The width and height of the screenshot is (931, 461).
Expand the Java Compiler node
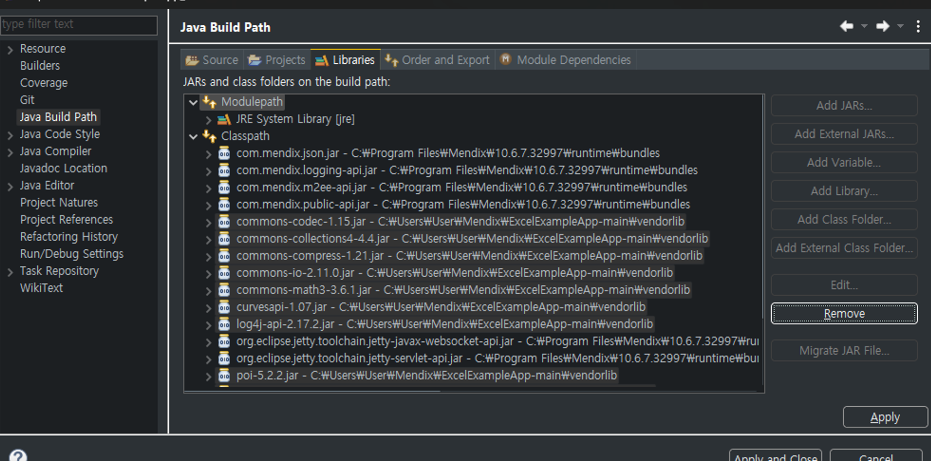[10, 152]
